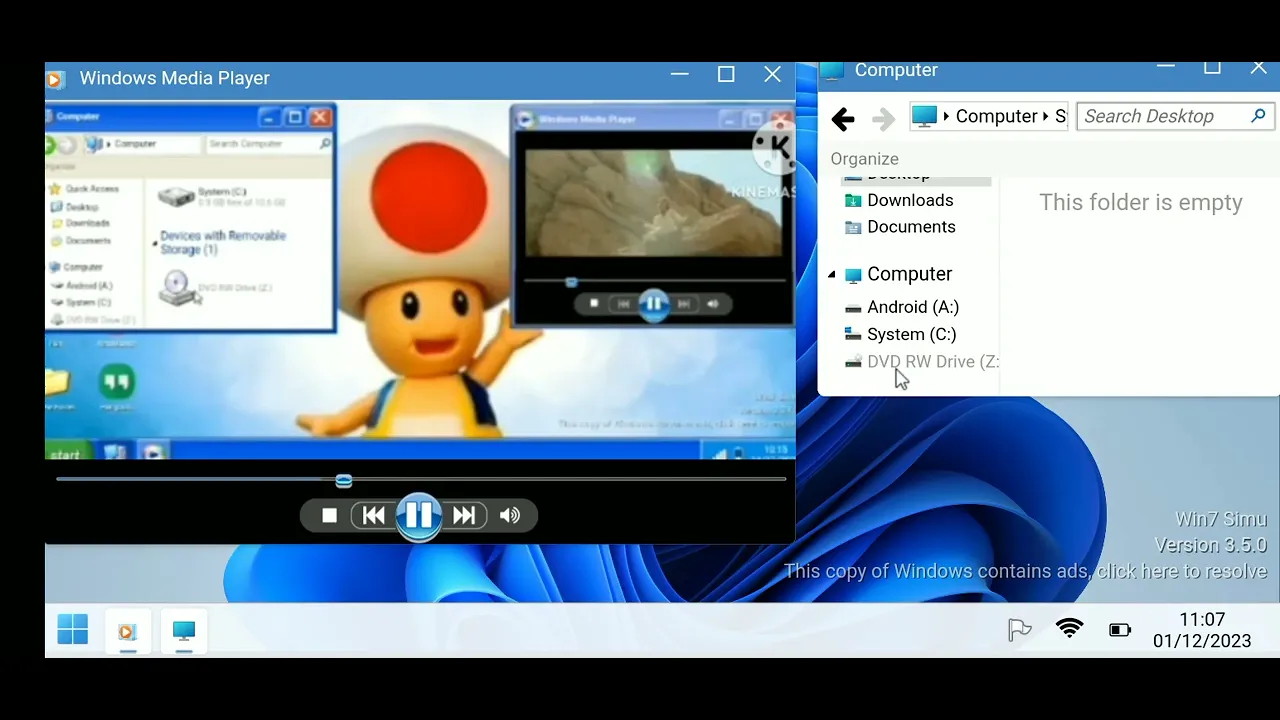Screen dimensions: 1280x720
Task: Skip to next track in Media Player
Action: click(464, 515)
